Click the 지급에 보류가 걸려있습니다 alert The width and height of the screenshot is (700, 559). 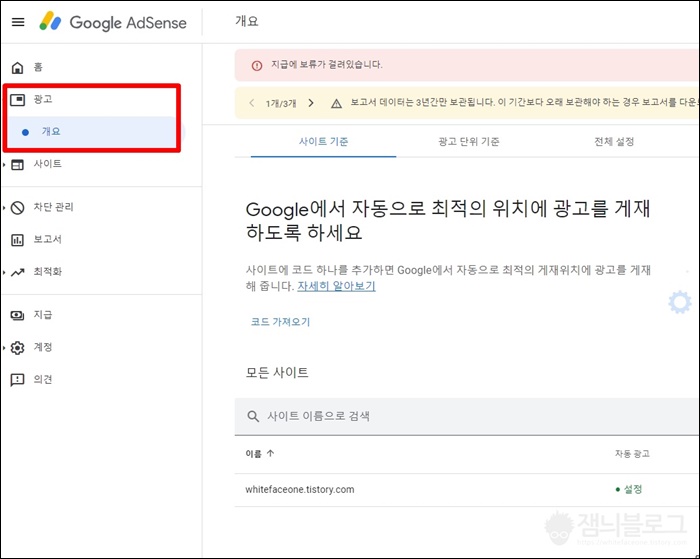(x=467, y=65)
